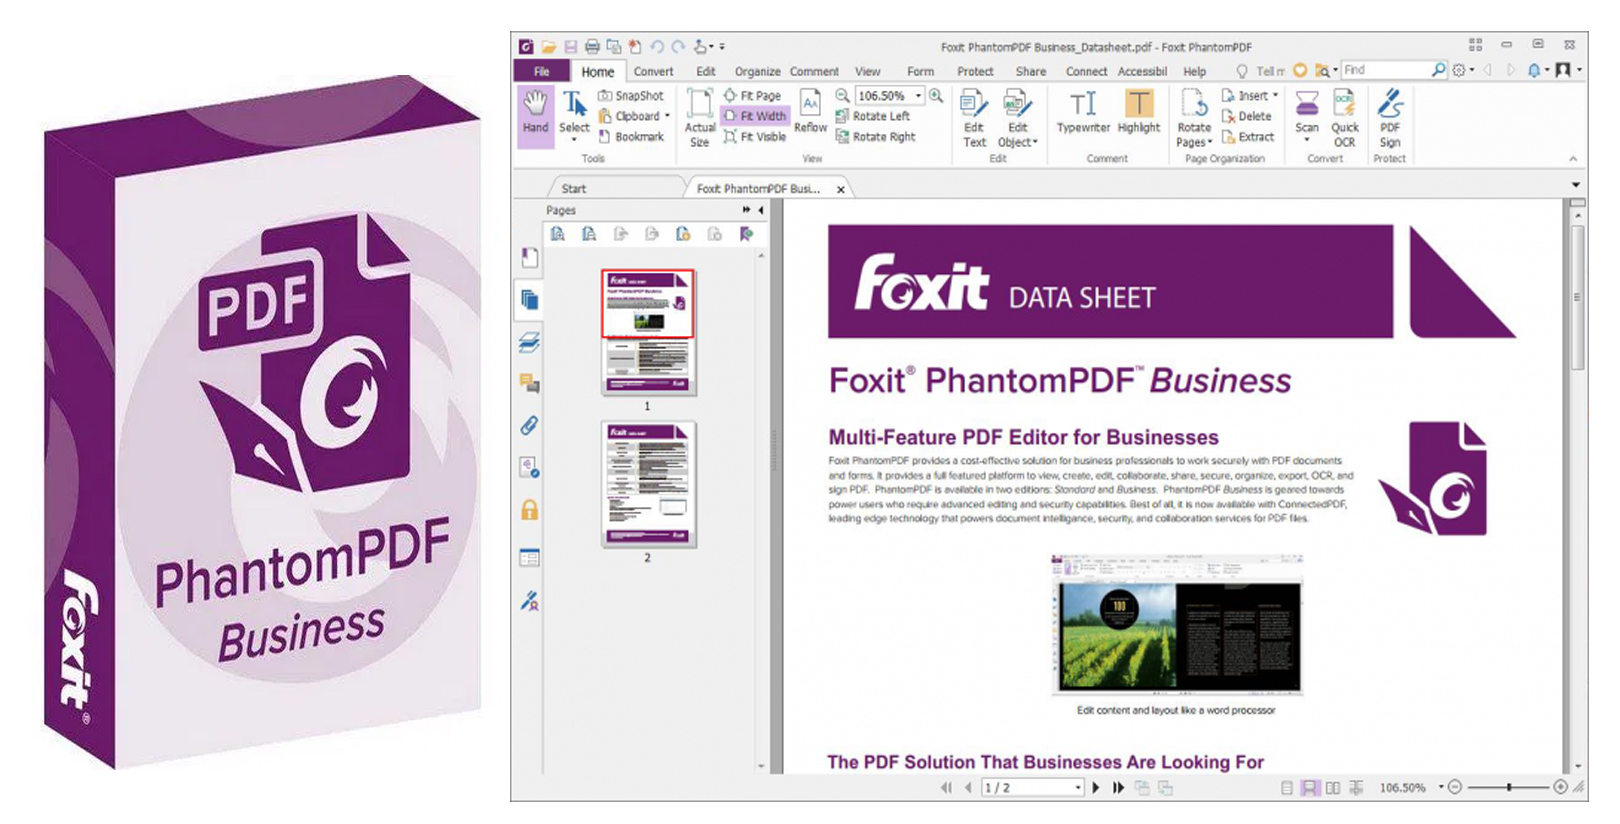1620x824 pixels.
Task: Jump to last page in status bar
Action: pyautogui.click(x=1118, y=788)
